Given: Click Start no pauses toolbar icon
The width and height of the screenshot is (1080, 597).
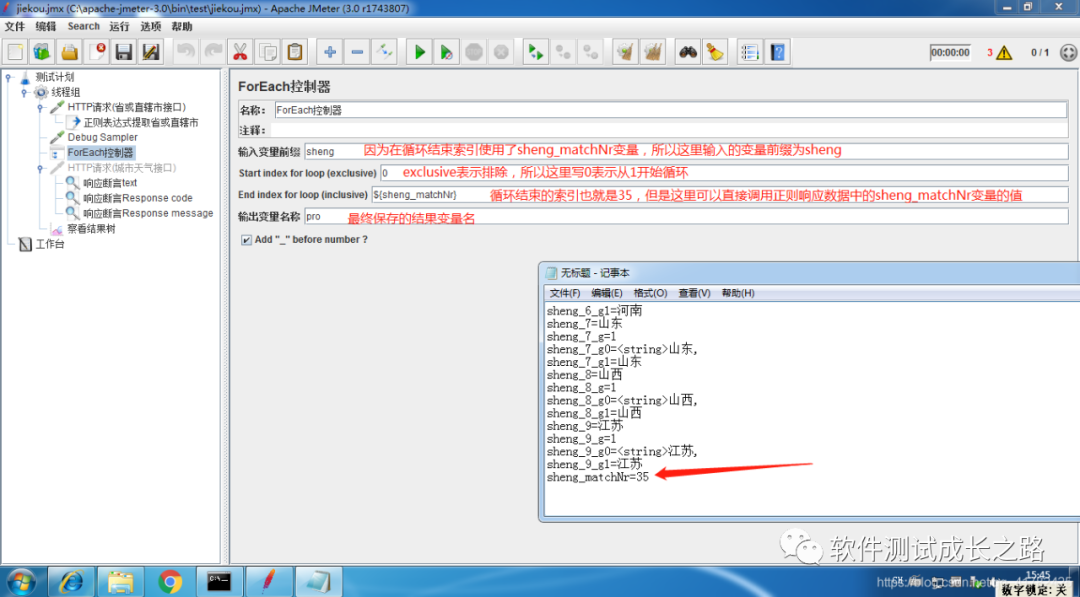Looking at the screenshot, I should [446, 52].
